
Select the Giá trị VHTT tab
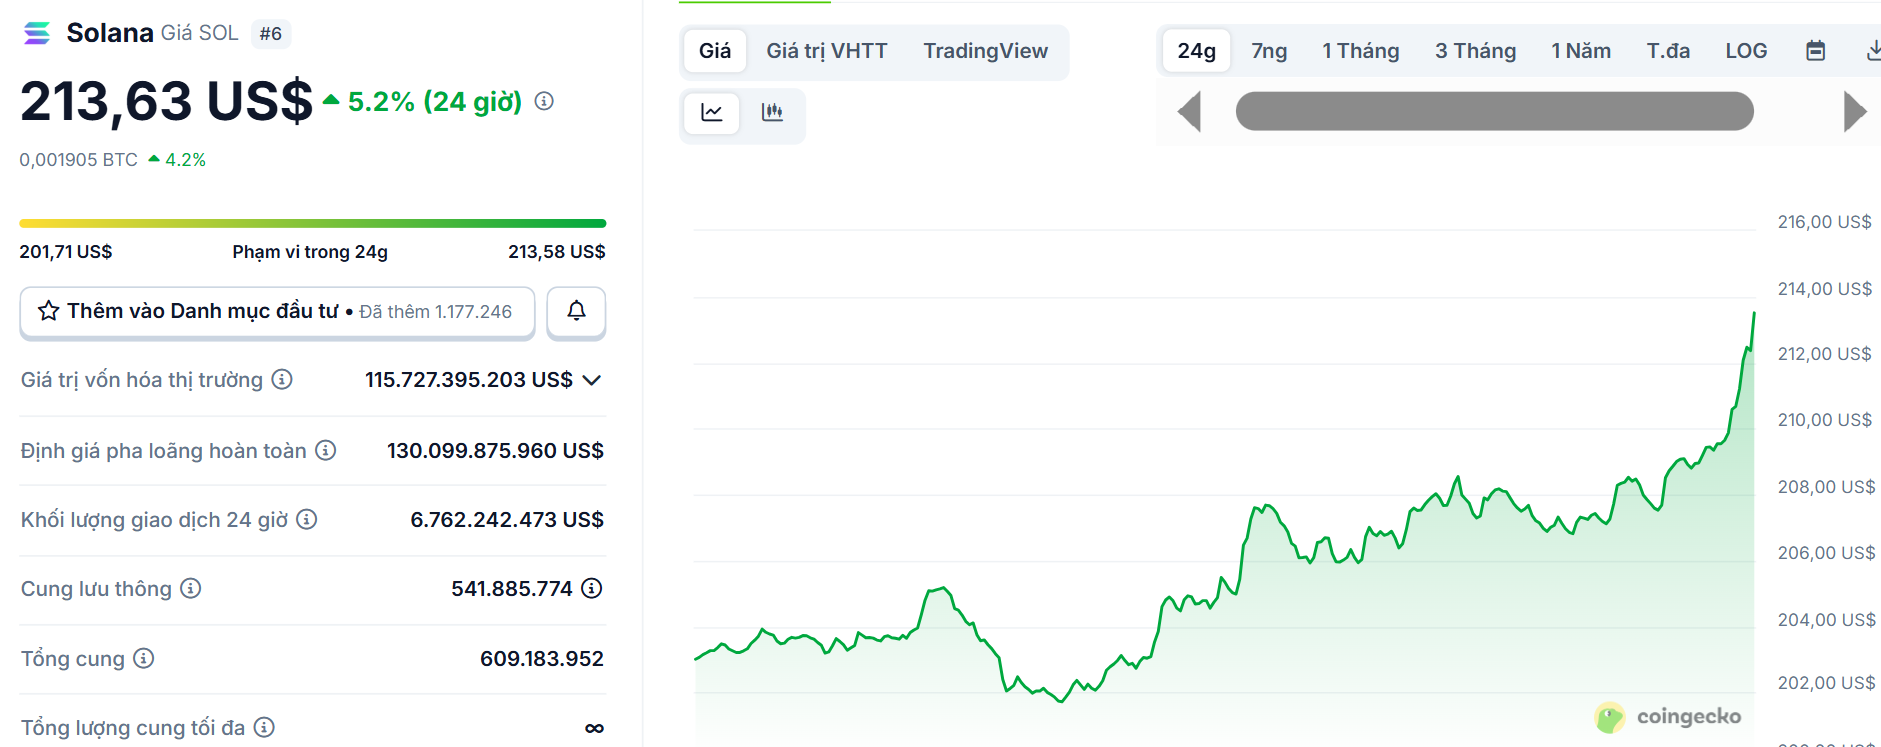pos(827,51)
